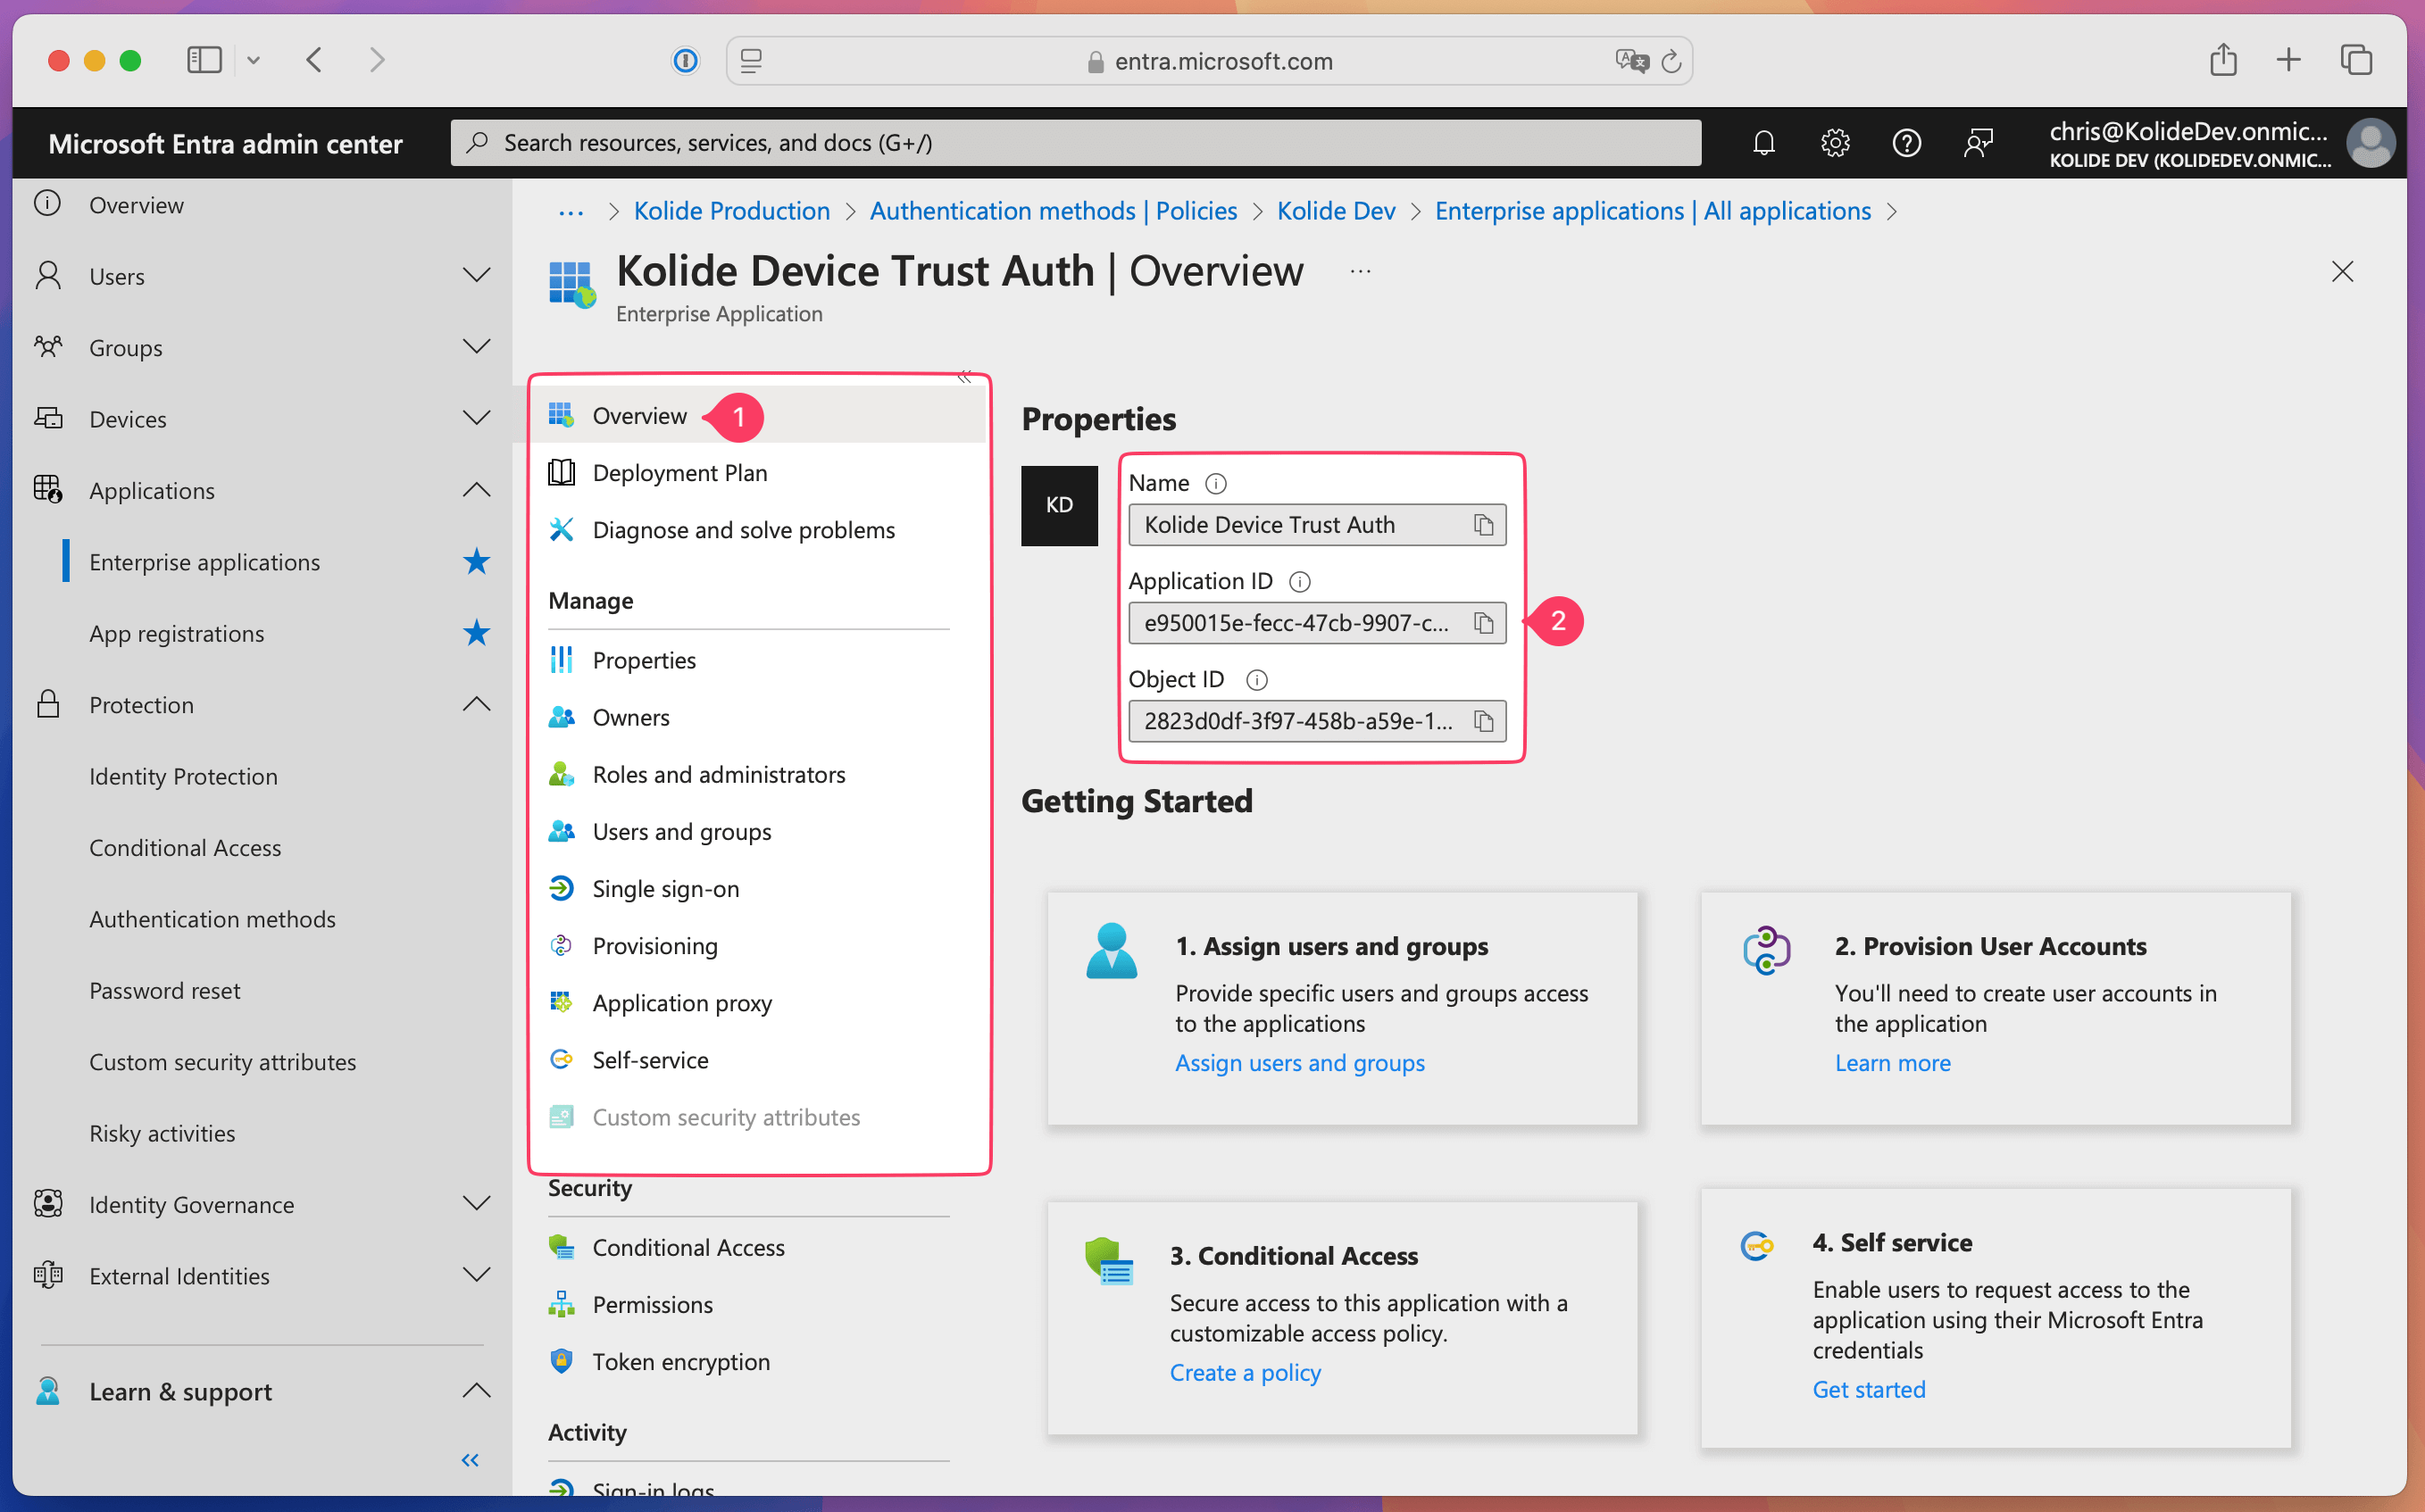Open the notifications bell

tap(1763, 143)
